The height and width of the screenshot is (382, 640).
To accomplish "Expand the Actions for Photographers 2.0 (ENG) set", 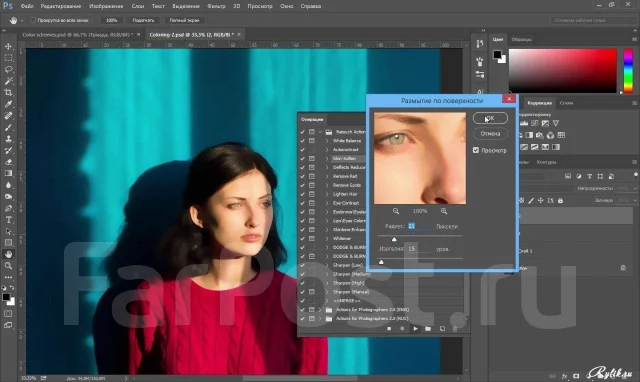I will 320,310.
